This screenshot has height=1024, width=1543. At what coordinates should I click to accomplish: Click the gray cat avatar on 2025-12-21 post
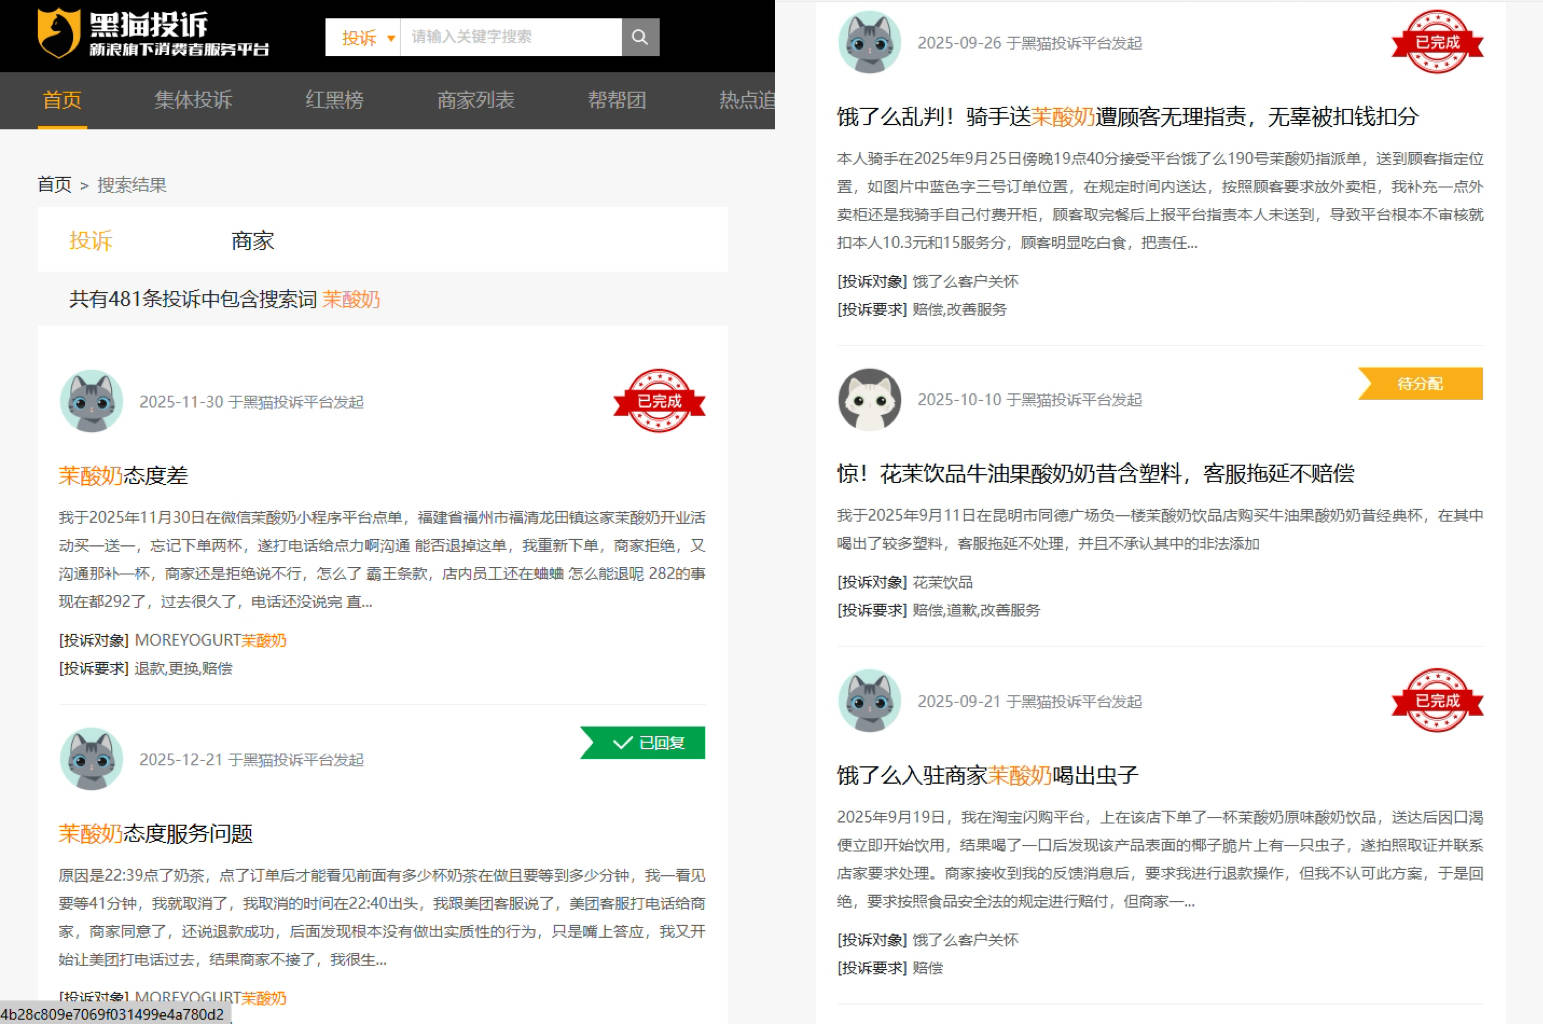pyautogui.click(x=91, y=759)
